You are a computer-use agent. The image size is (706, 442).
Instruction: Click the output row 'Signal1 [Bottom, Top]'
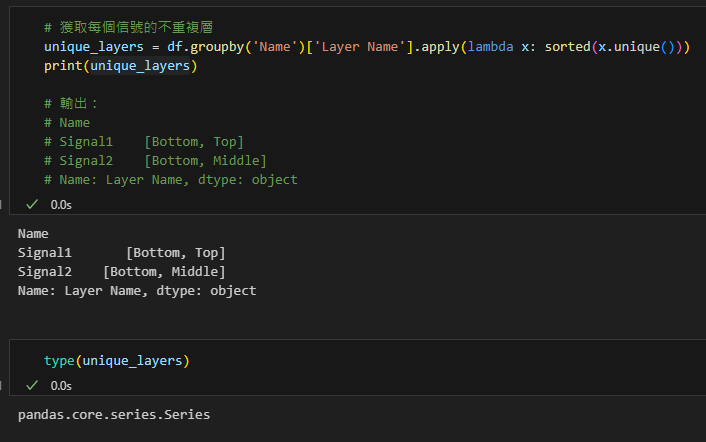(122, 253)
